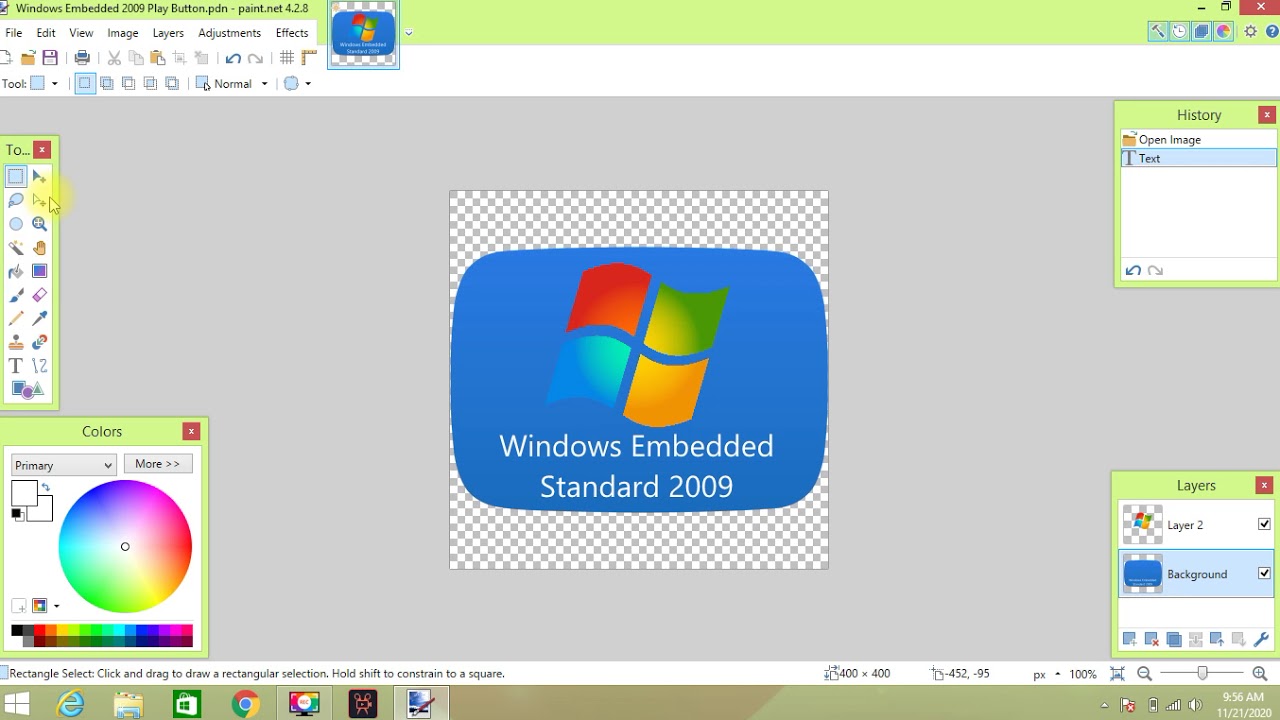
Task: Open the Adjustments menu
Action: [229, 33]
